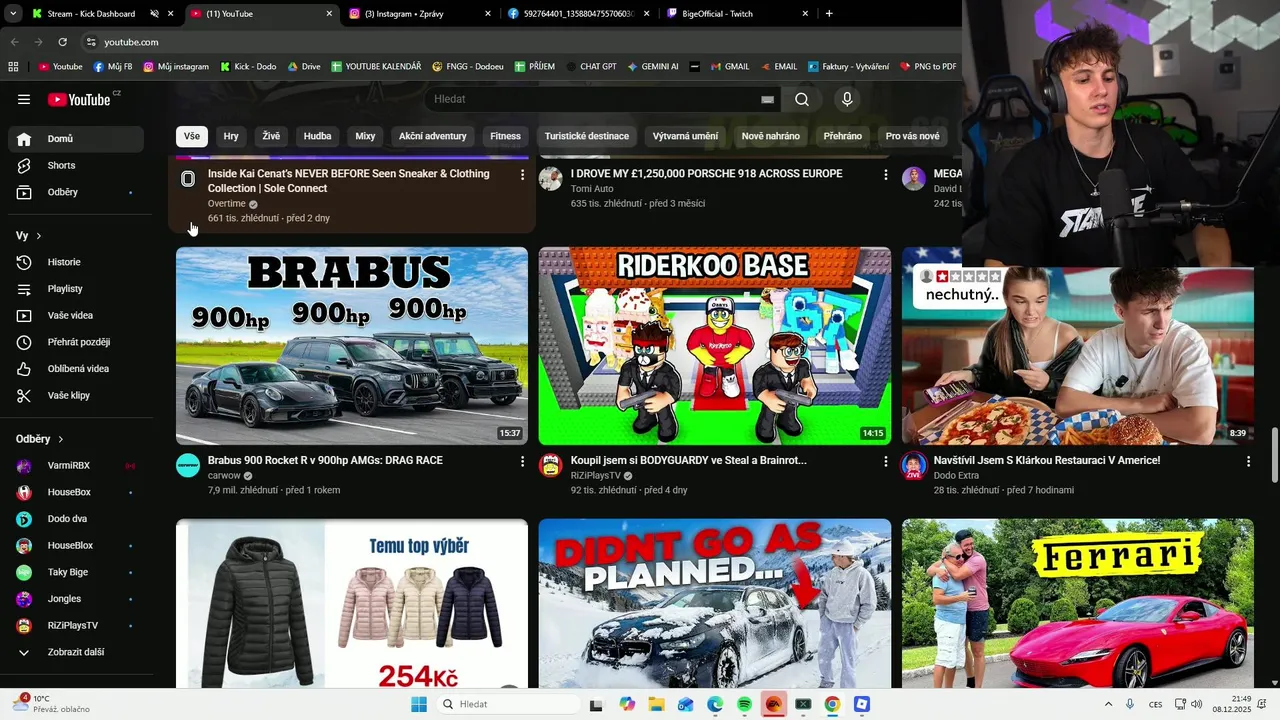Viewport: 1280px width, 720px height.
Task: Click the search magnifier button
Action: 802,99
